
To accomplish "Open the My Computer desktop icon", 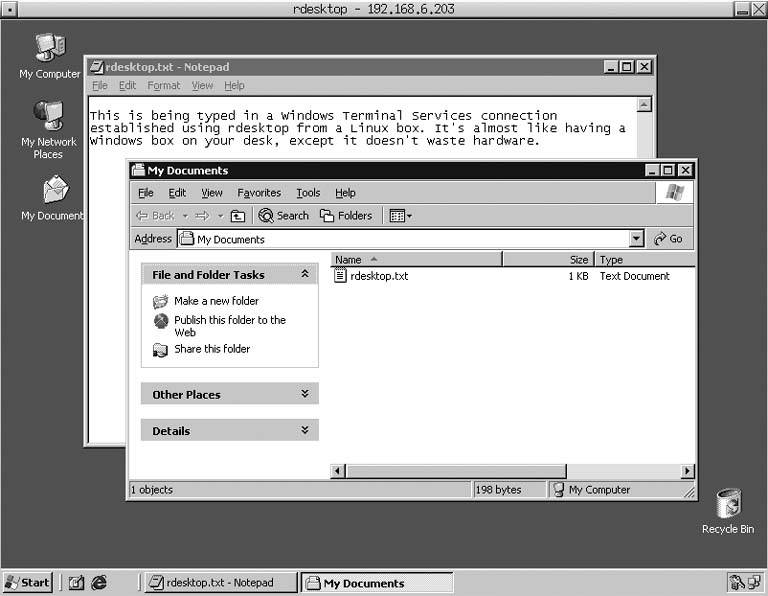I will 49,55.
